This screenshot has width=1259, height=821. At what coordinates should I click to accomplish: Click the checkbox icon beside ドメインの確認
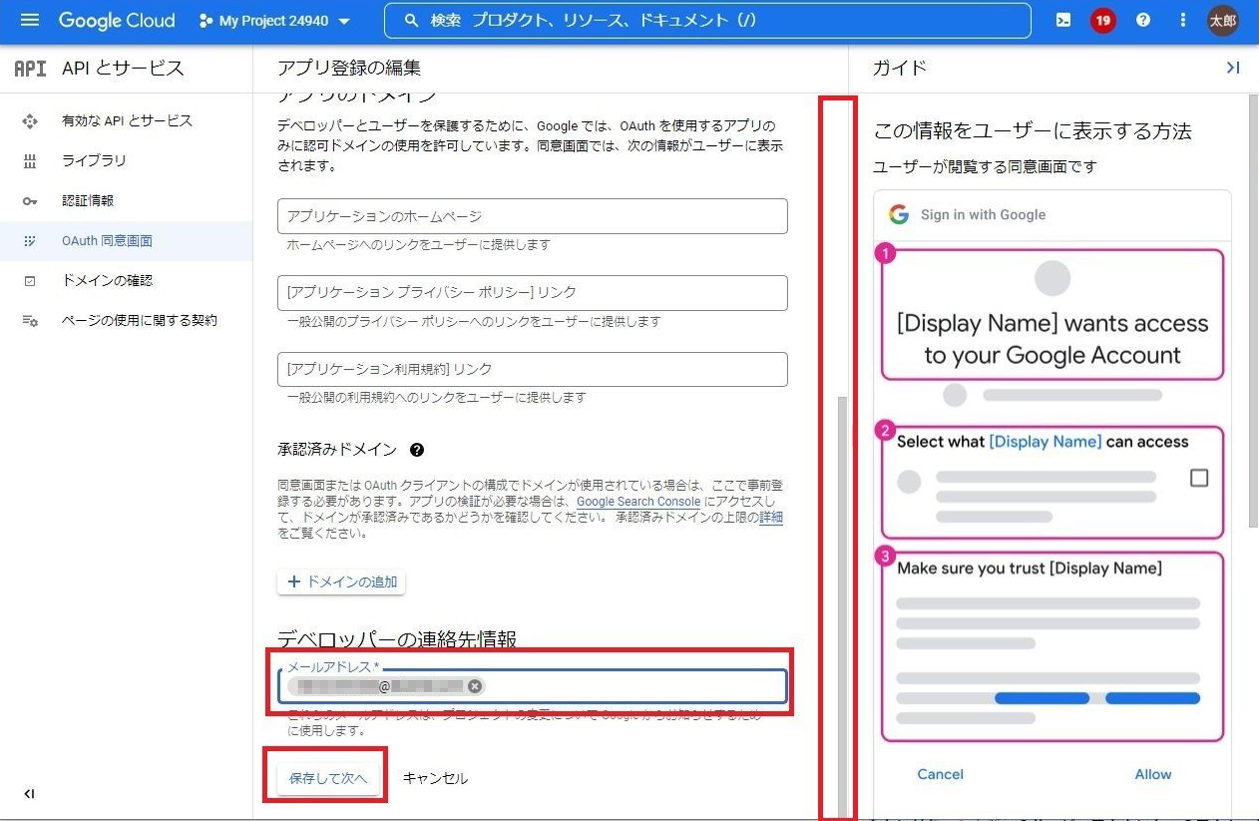click(30, 281)
